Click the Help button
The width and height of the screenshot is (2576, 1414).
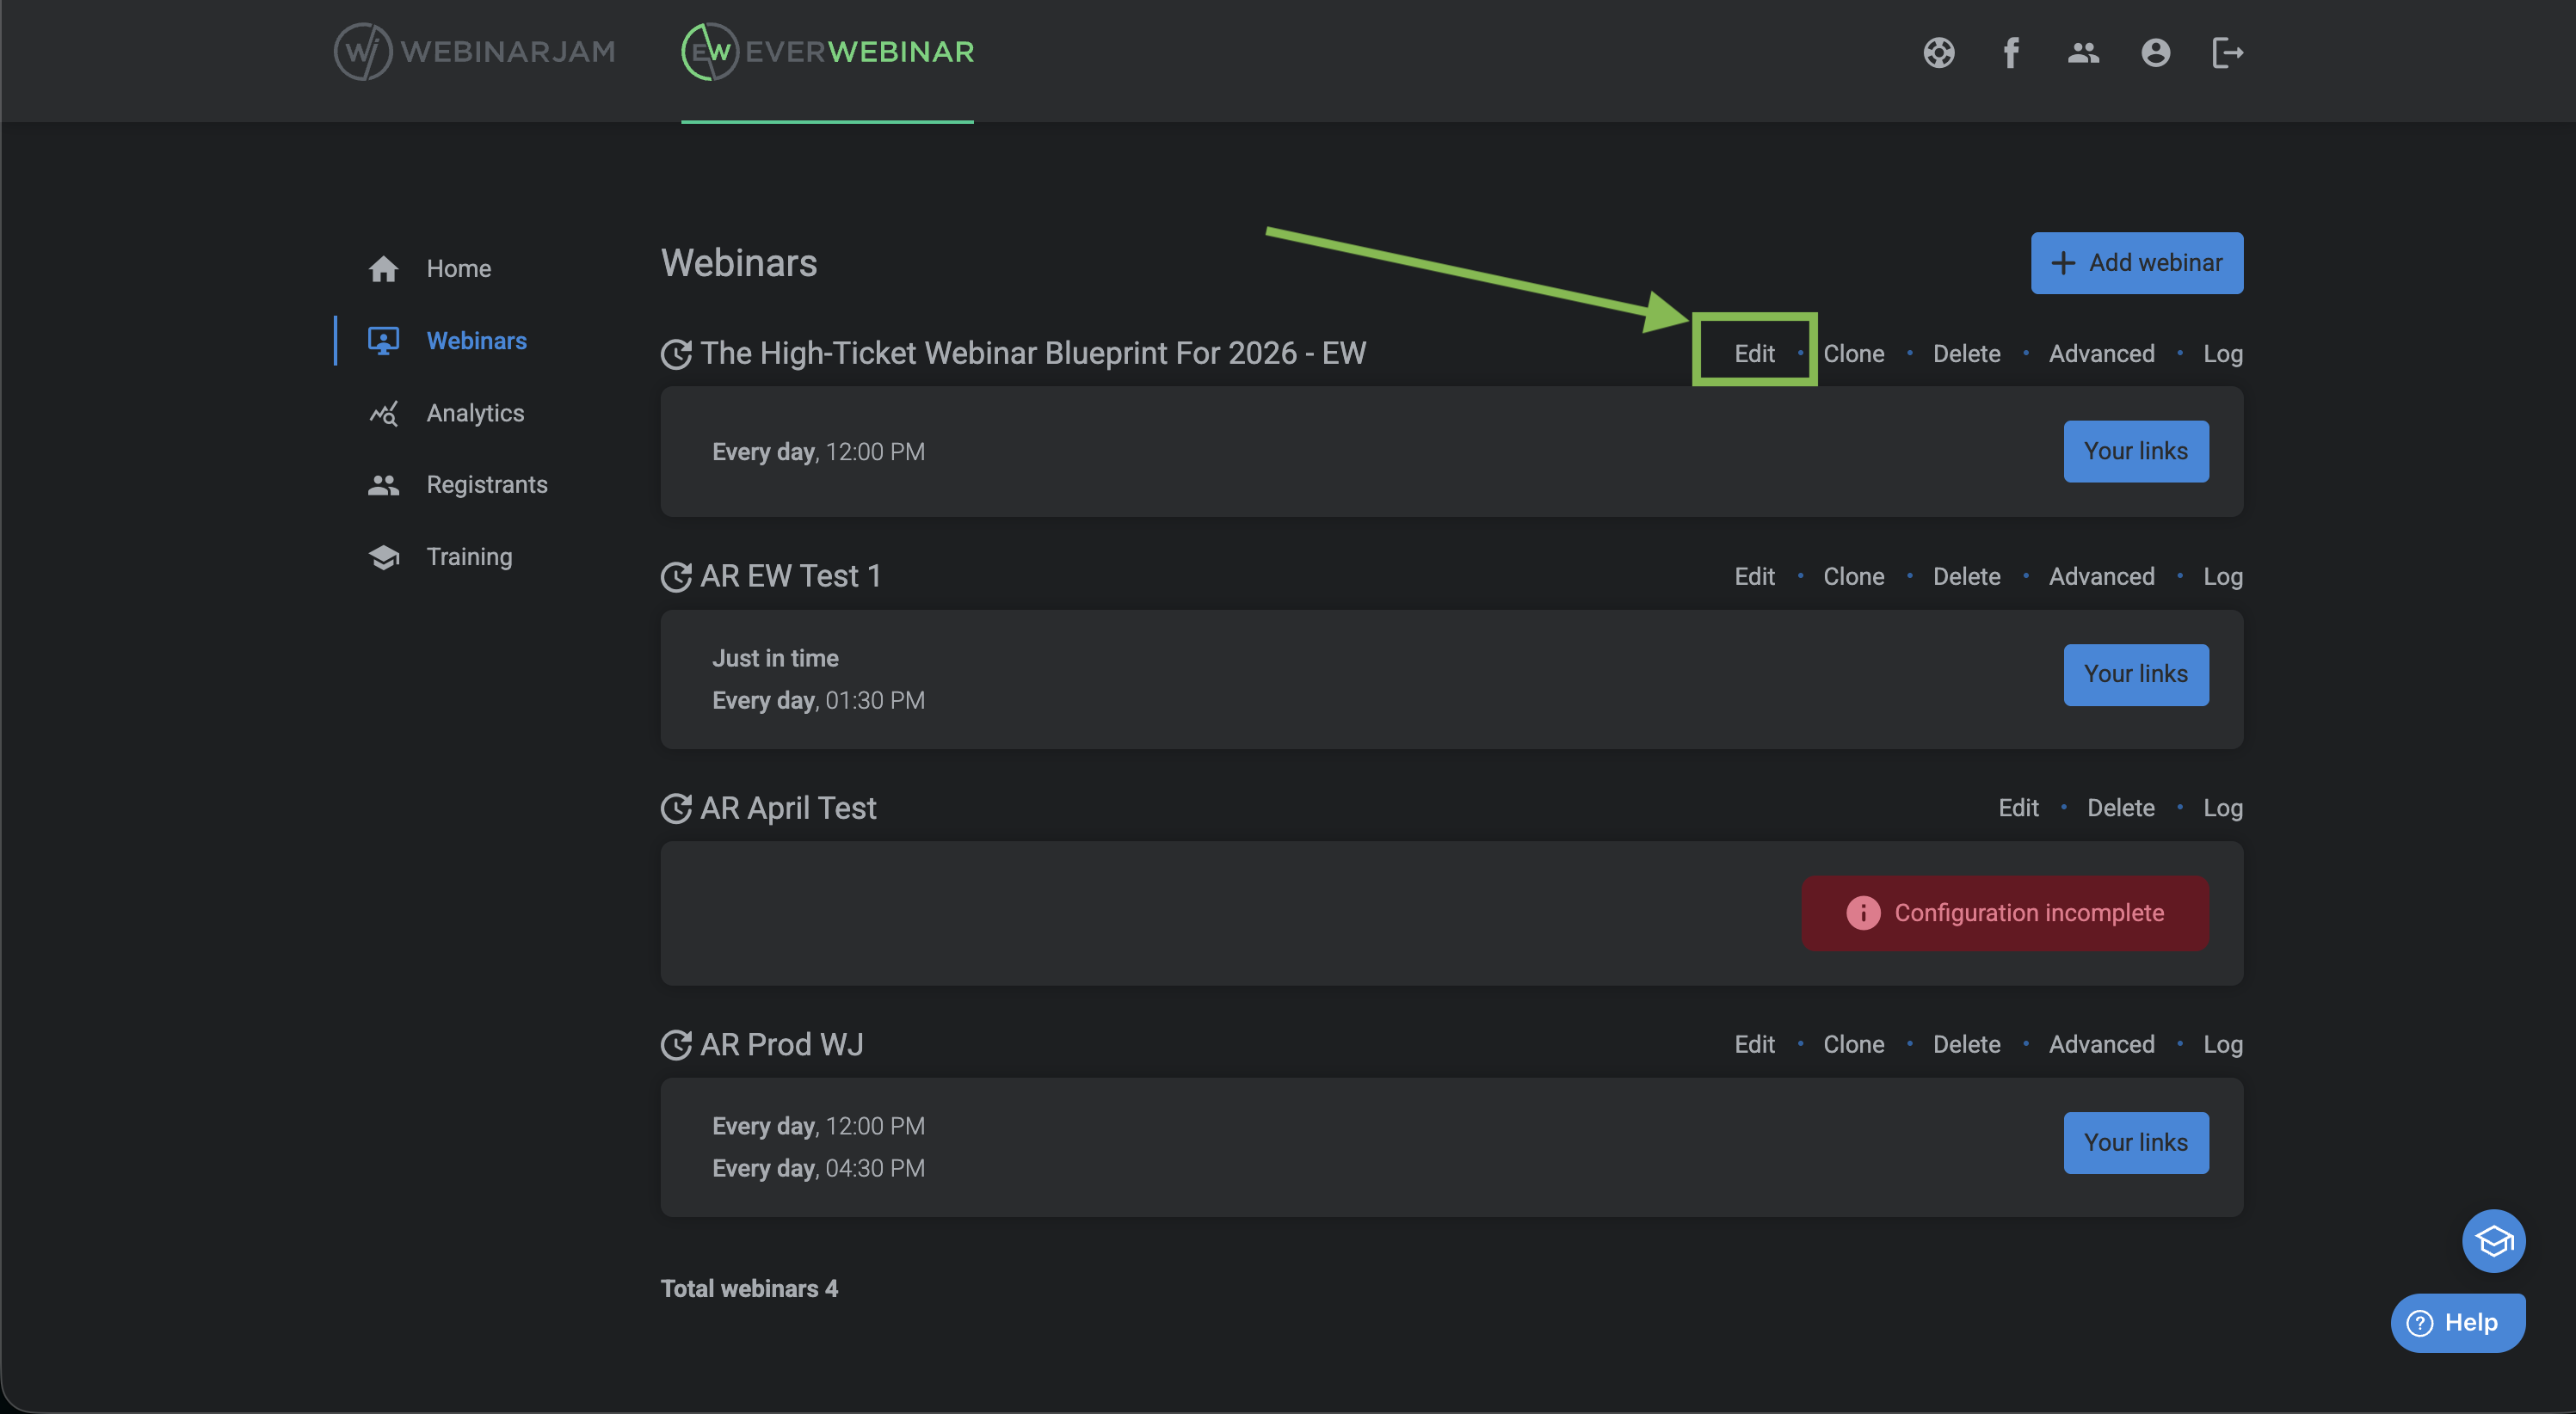coord(2457,1323)
